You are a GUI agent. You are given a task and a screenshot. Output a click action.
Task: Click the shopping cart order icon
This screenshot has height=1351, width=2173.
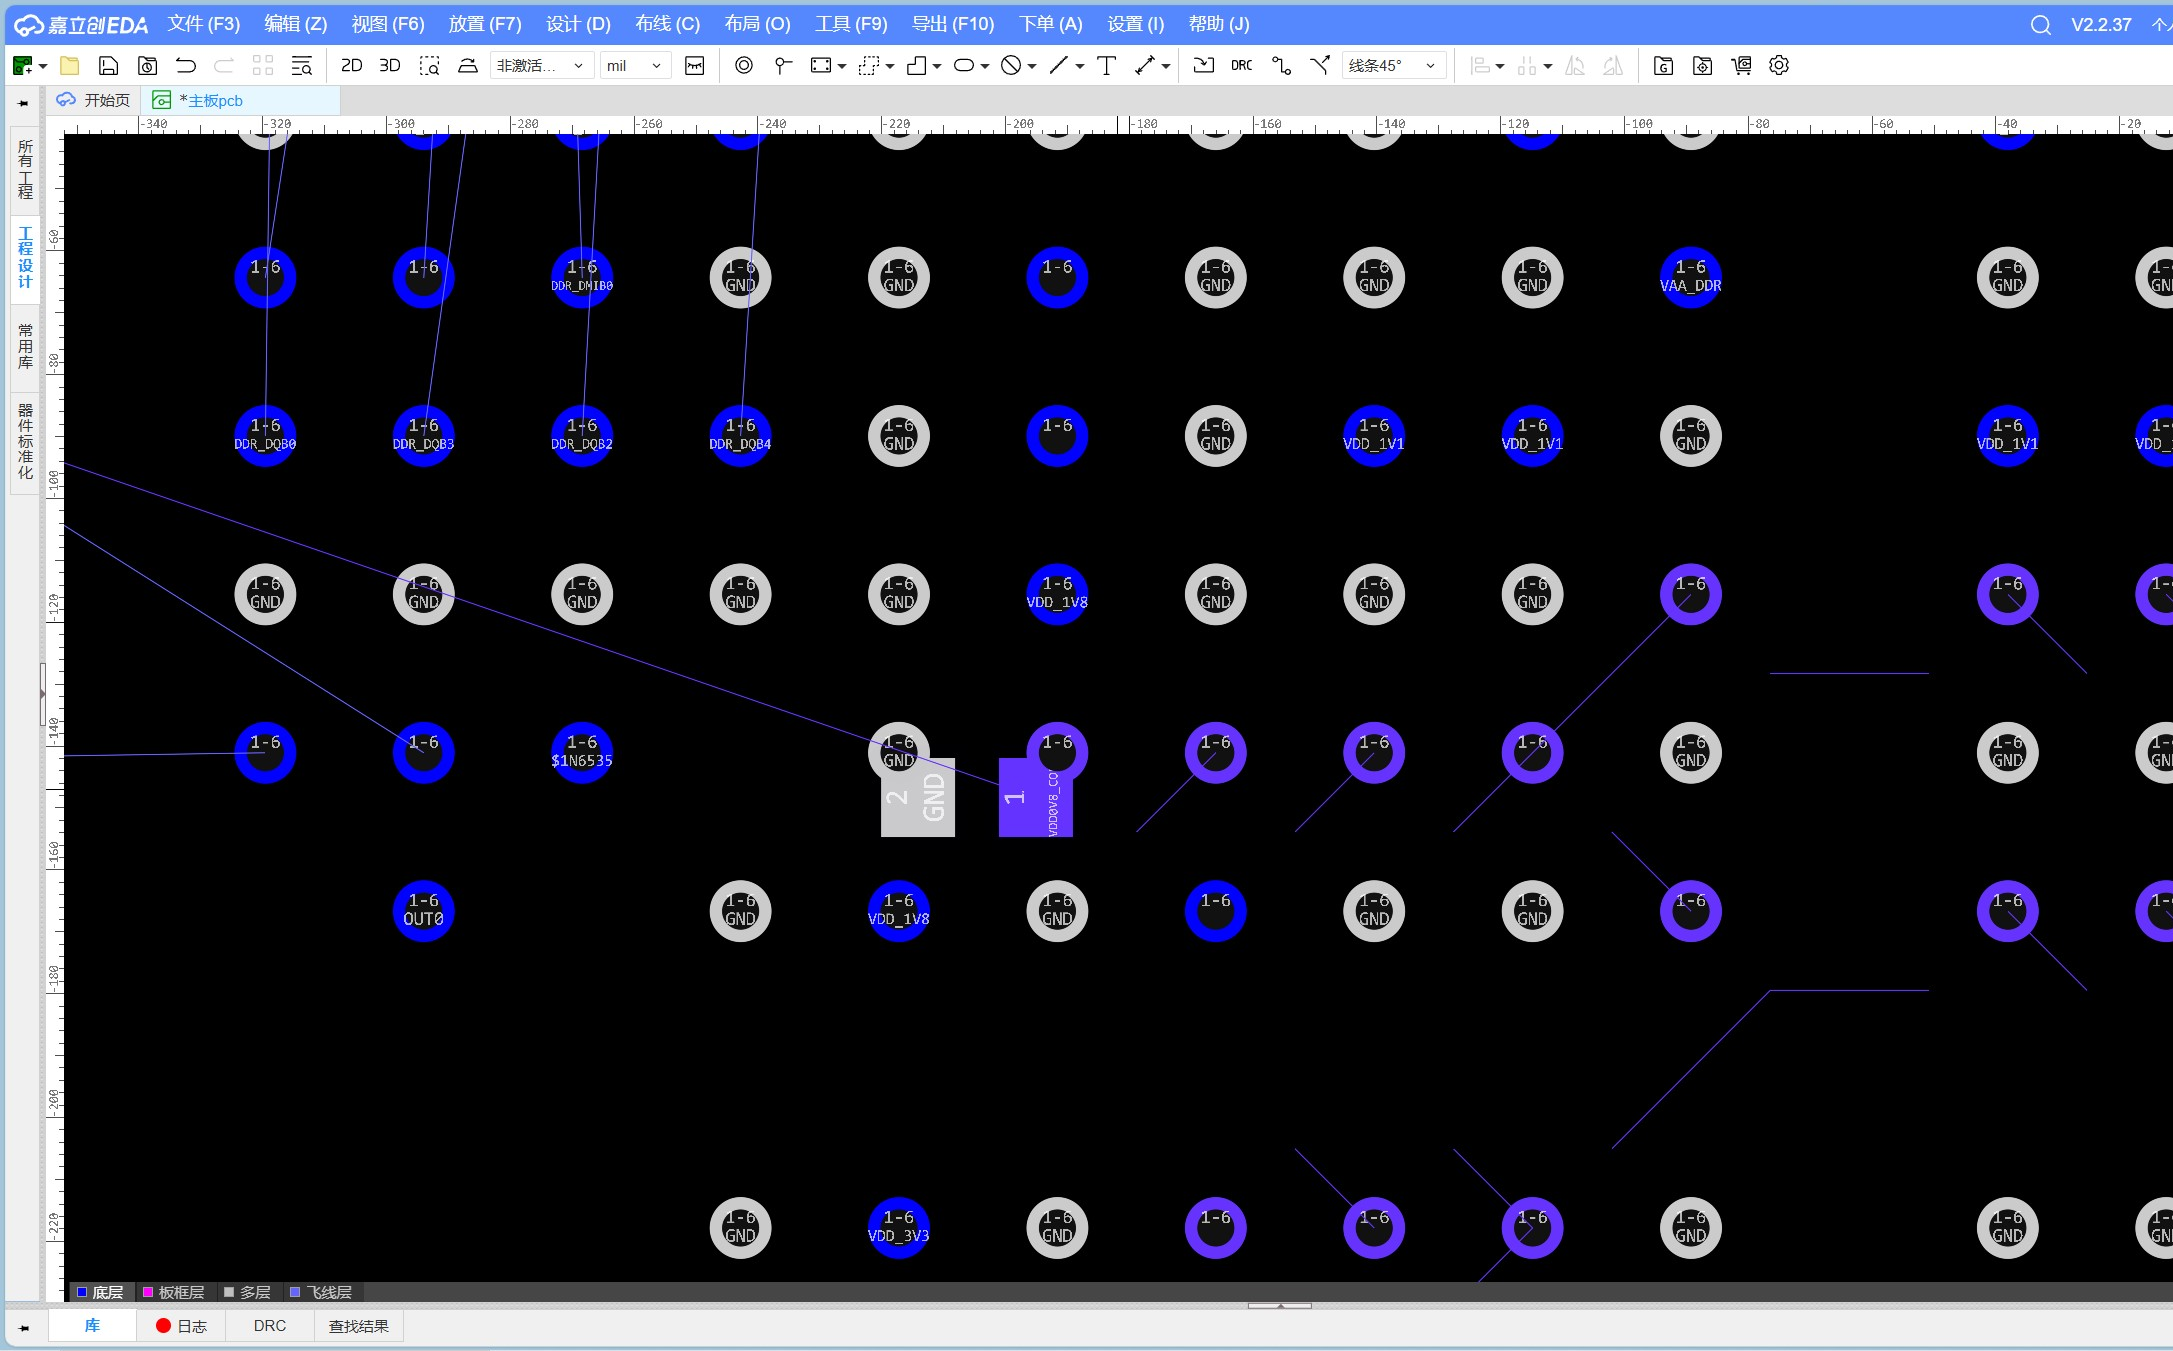click(1741, 66)
